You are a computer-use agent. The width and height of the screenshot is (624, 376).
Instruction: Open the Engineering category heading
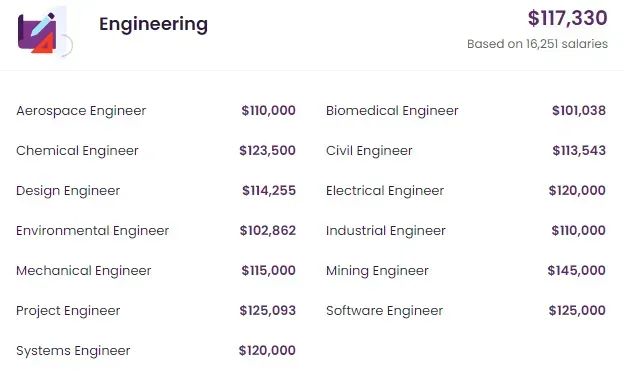point(153,24)
